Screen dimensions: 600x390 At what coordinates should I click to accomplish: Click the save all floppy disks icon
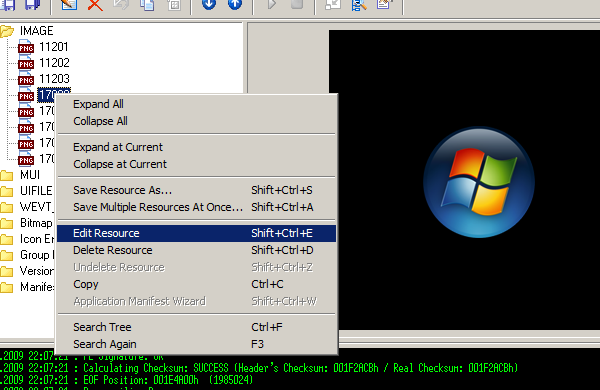tap(32, 5)
